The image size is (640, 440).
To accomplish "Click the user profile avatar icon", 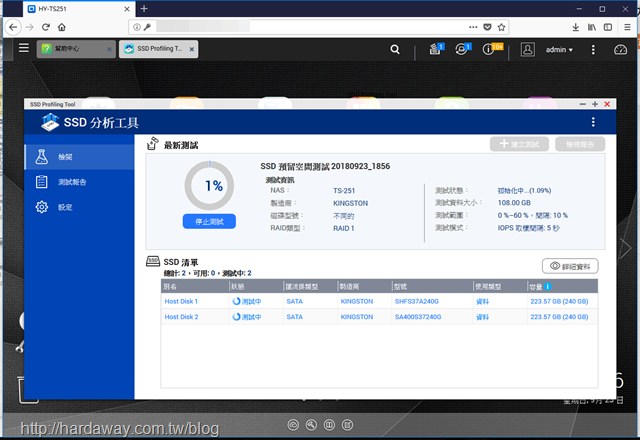I will coord(527,49).
